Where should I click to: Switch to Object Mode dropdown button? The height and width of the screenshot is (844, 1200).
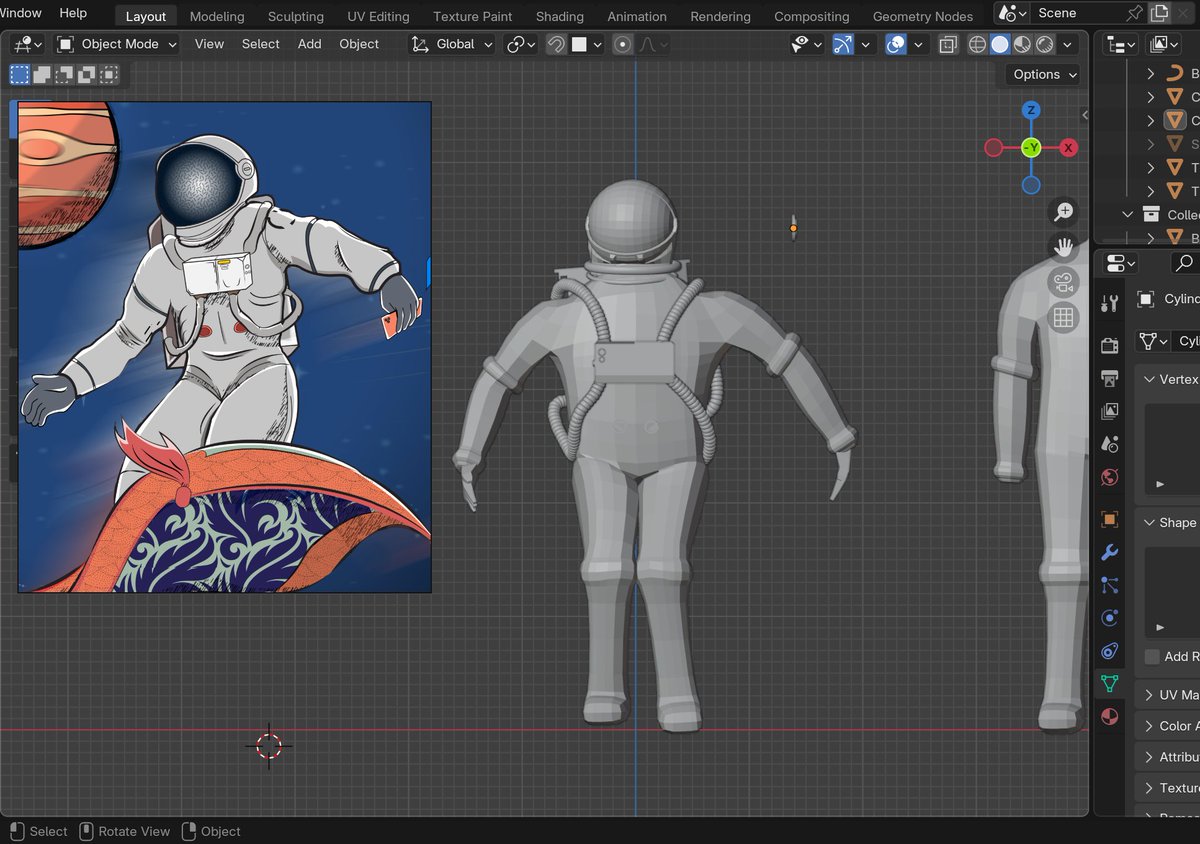115,44
